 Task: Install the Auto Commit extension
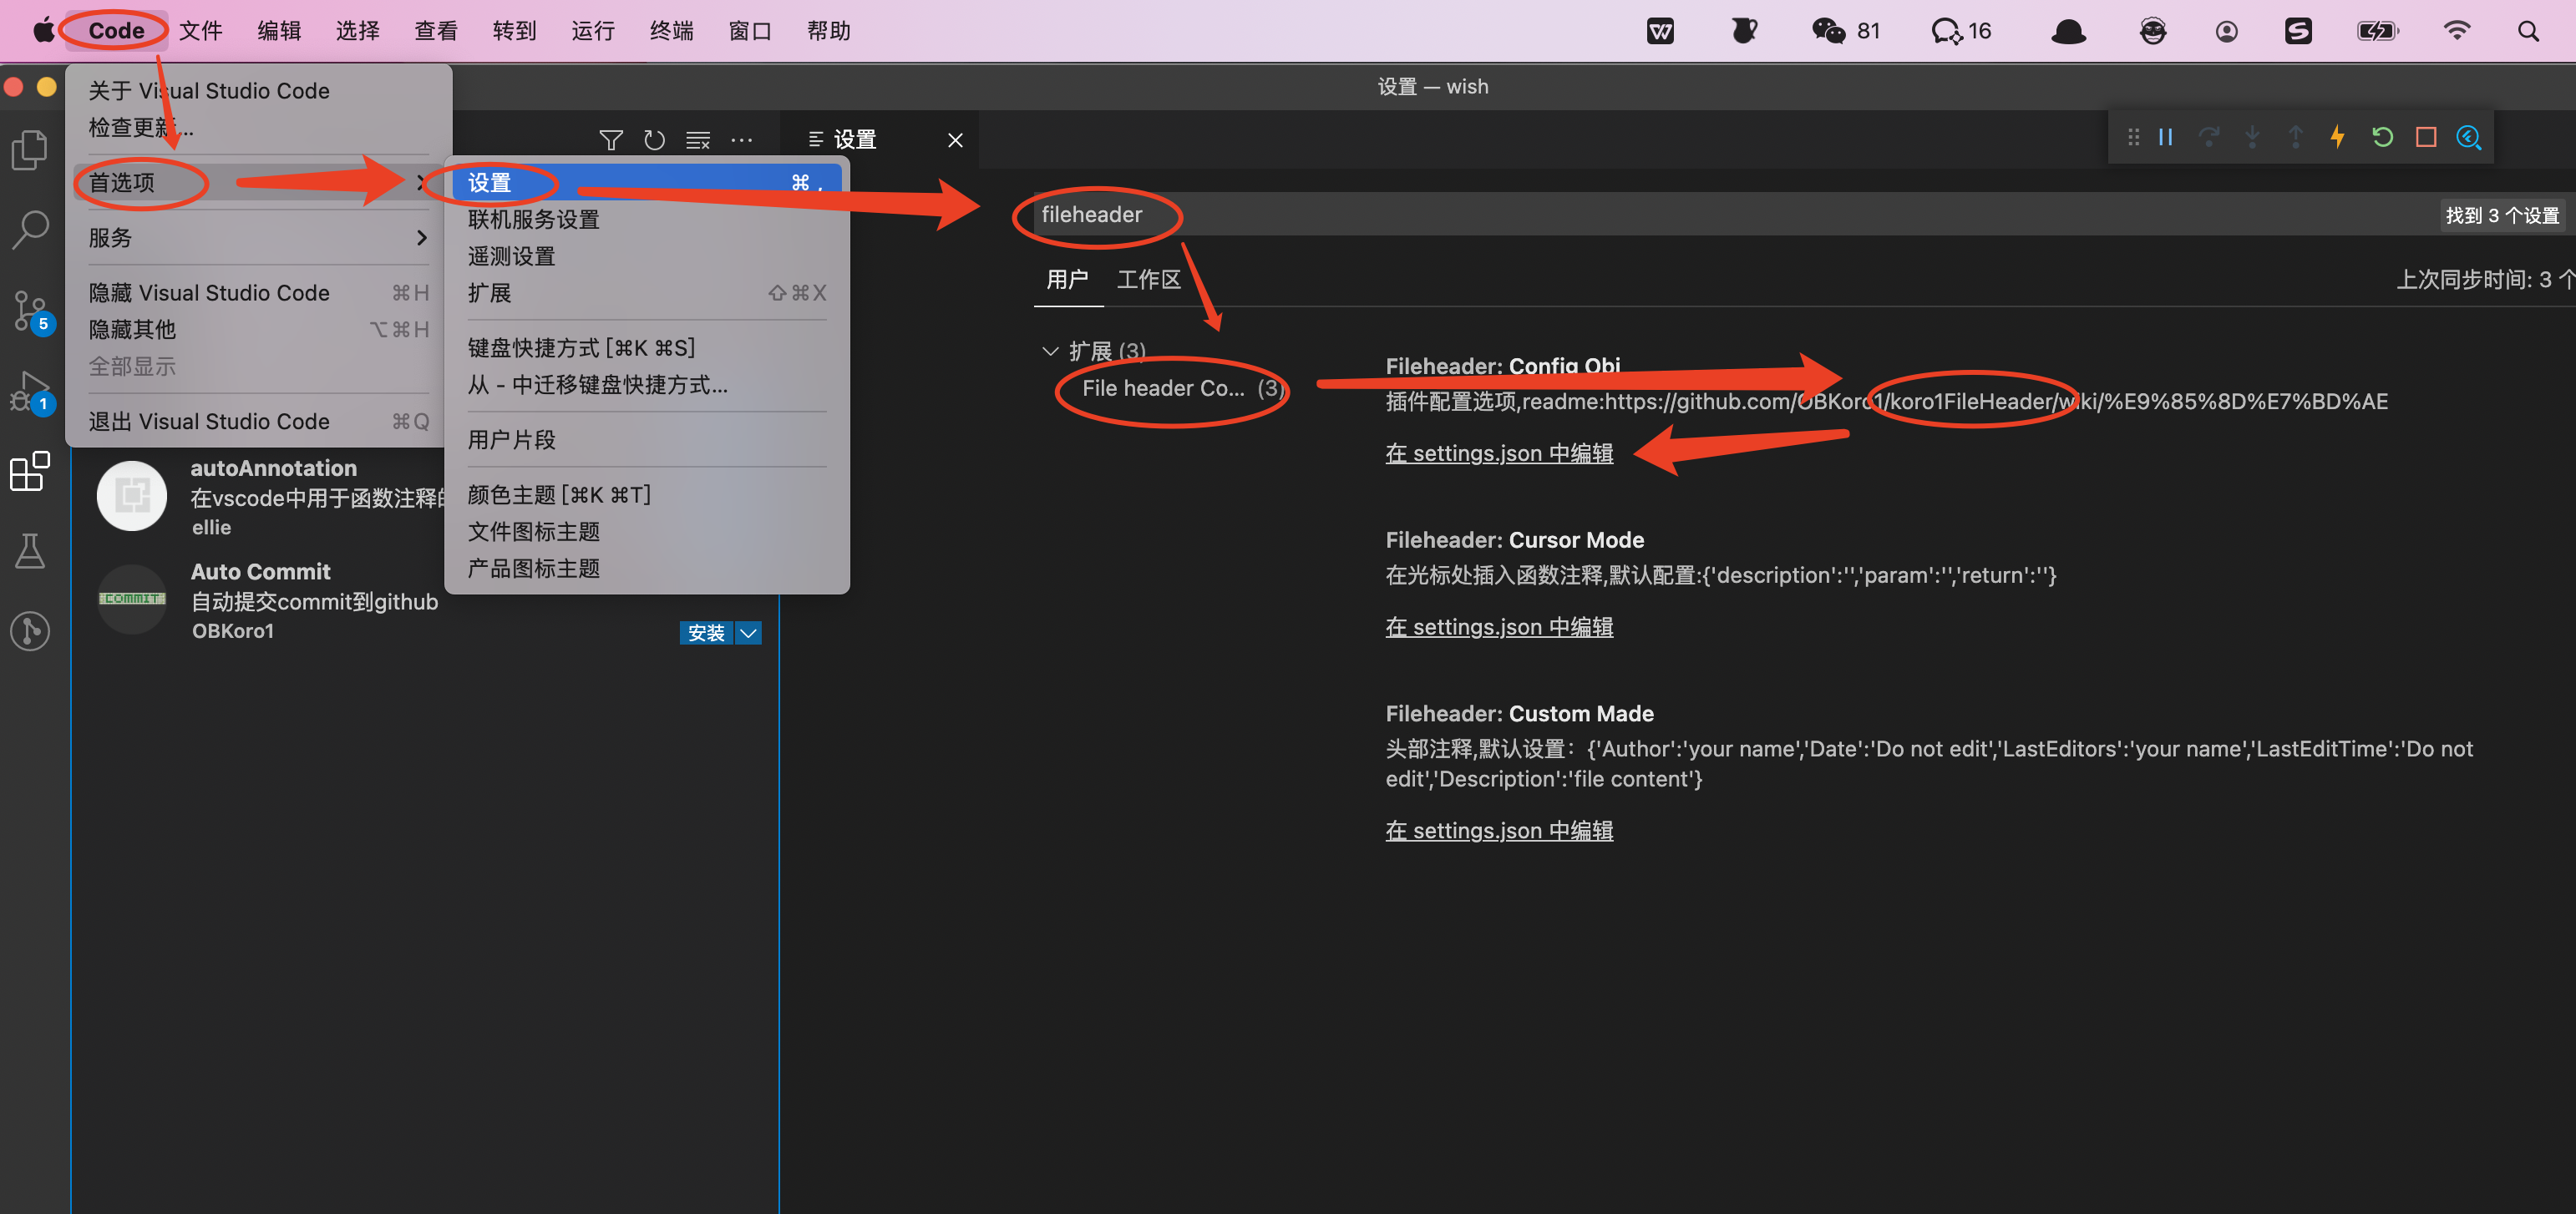[x=706, y=632]
